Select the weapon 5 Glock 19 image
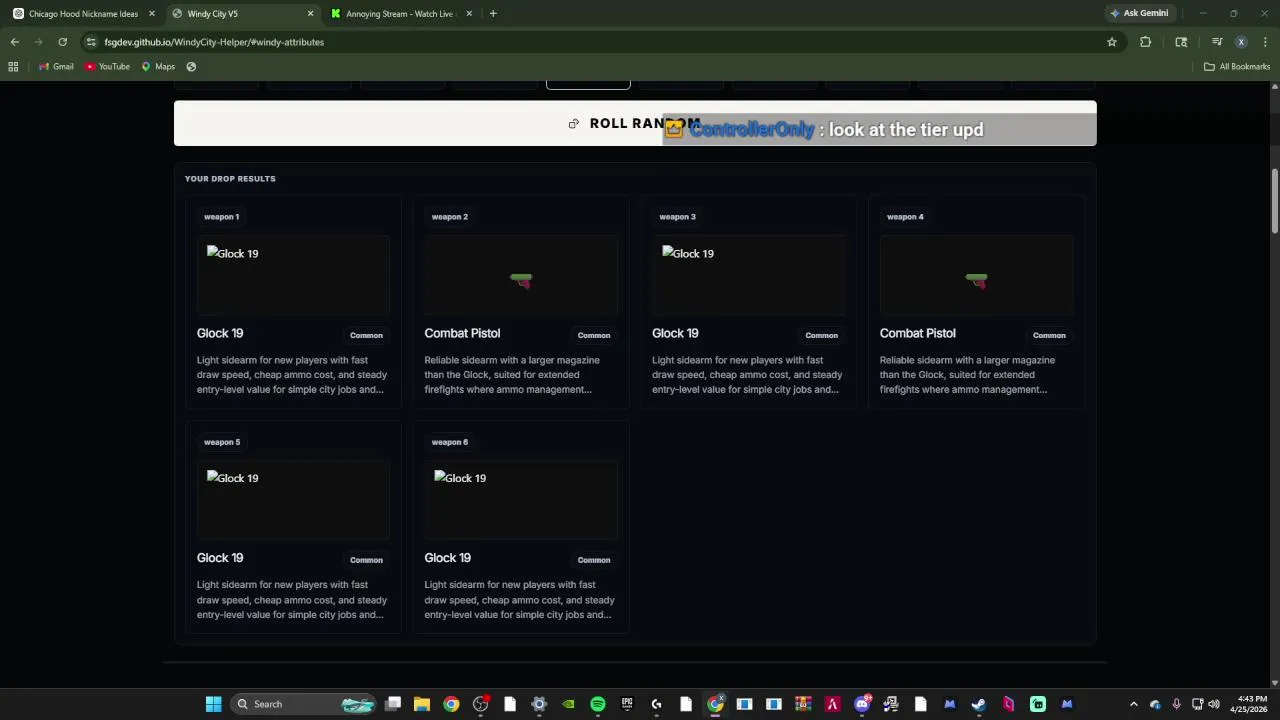The height and width of the screenshot is (720, 1280). point(293,500)
